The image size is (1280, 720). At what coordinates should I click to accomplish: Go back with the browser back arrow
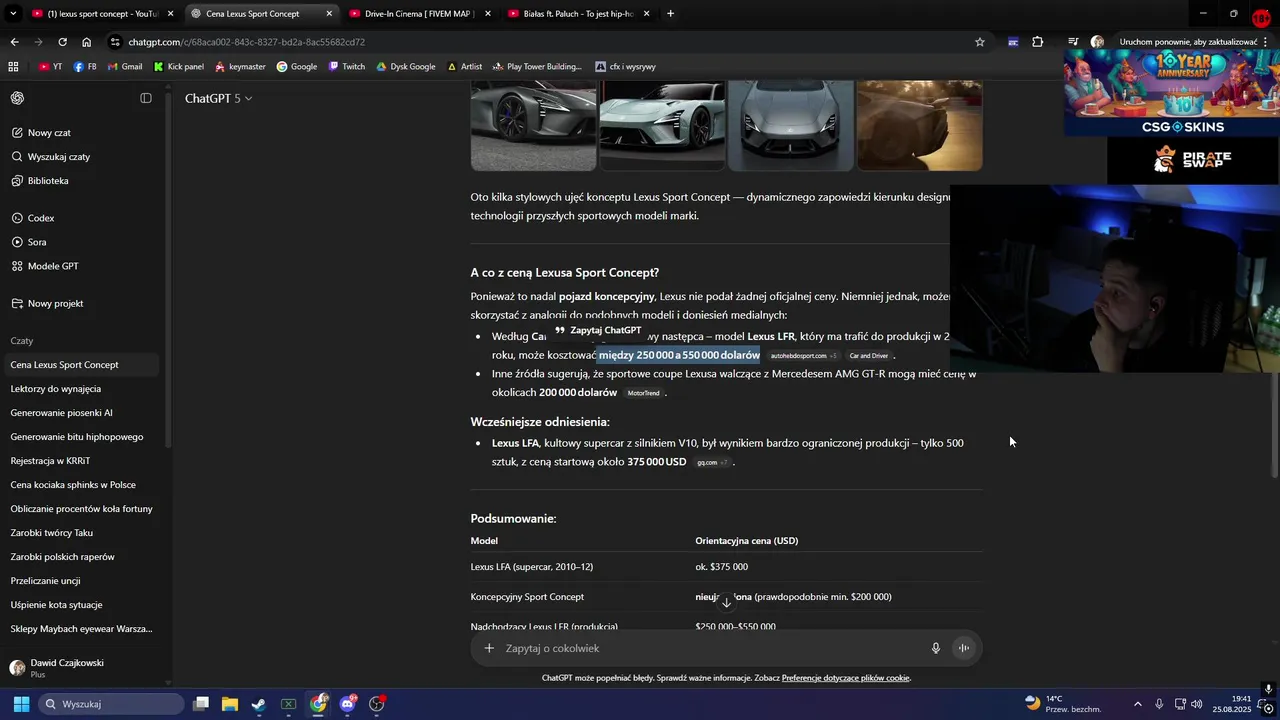point(14,42)
